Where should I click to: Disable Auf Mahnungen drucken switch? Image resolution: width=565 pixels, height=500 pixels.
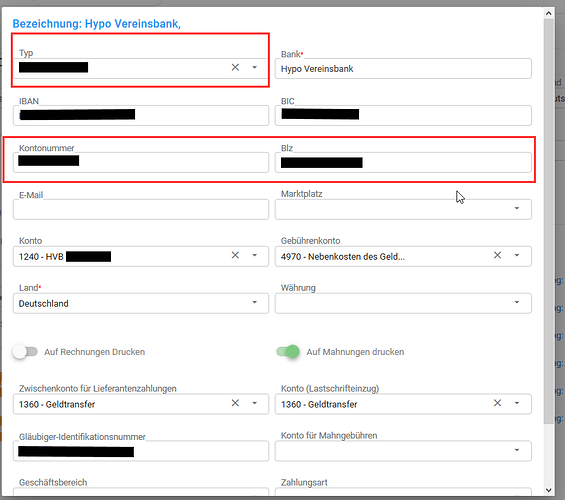(x=288, y=352)
